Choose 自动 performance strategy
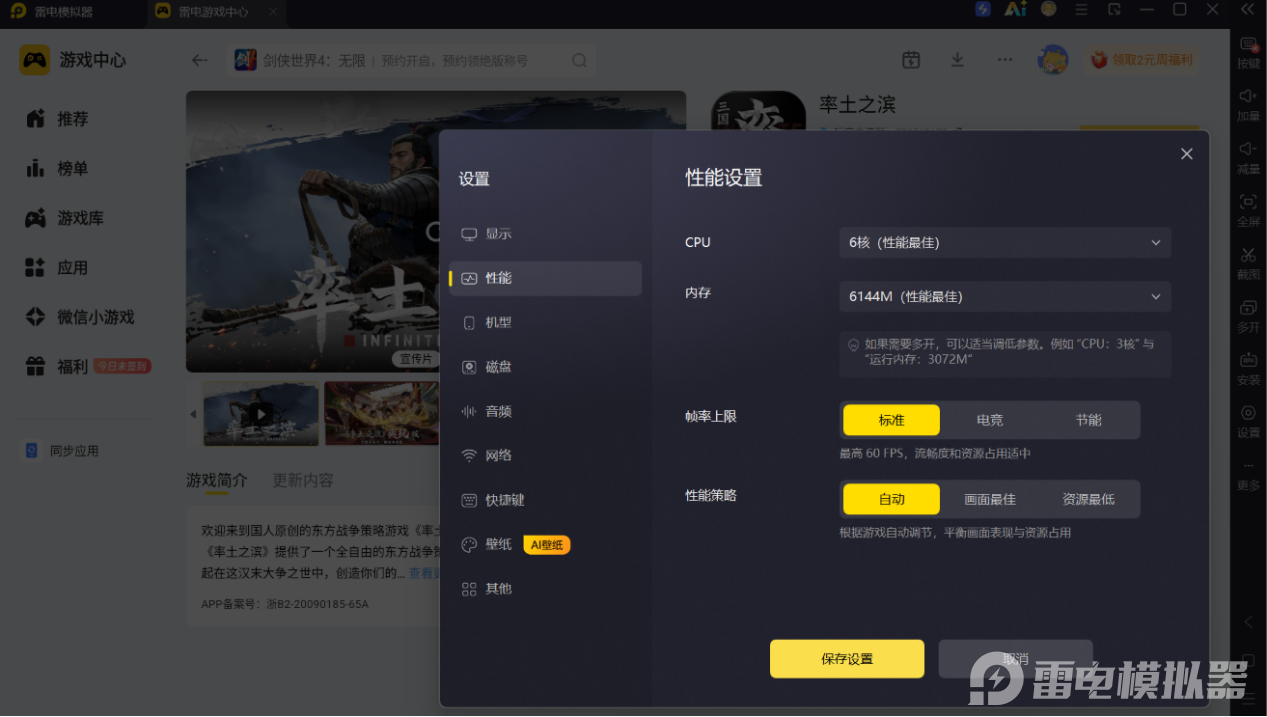 pyautogui.click(x=891, y=499)
